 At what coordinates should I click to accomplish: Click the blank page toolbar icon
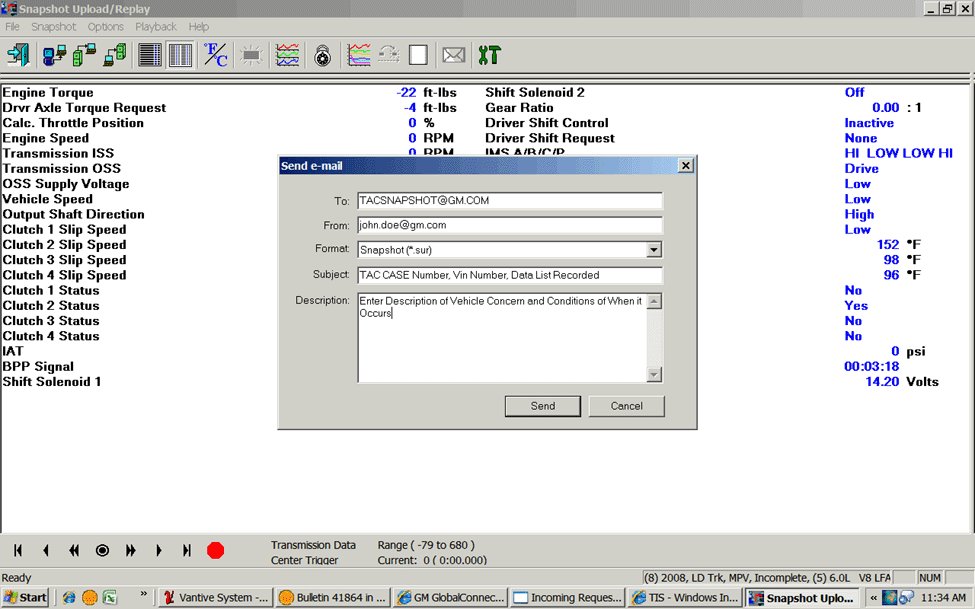418,55
